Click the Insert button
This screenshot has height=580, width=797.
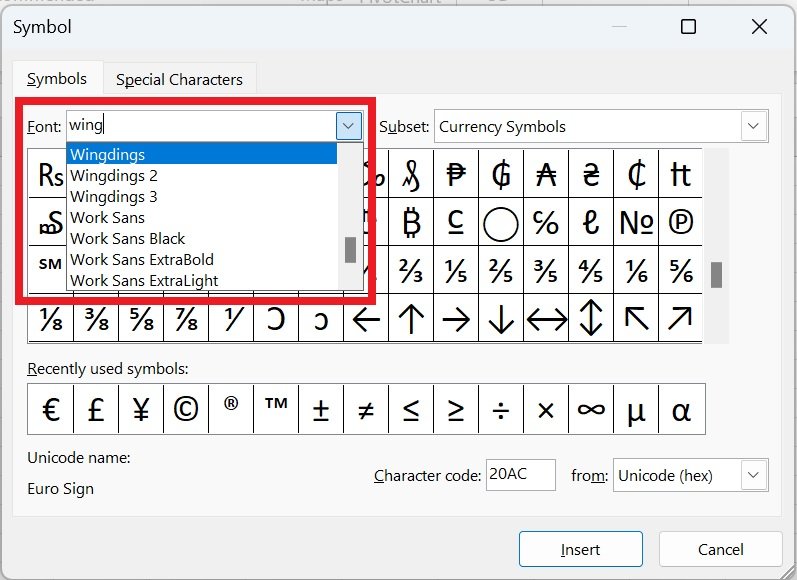click(580, 549)
